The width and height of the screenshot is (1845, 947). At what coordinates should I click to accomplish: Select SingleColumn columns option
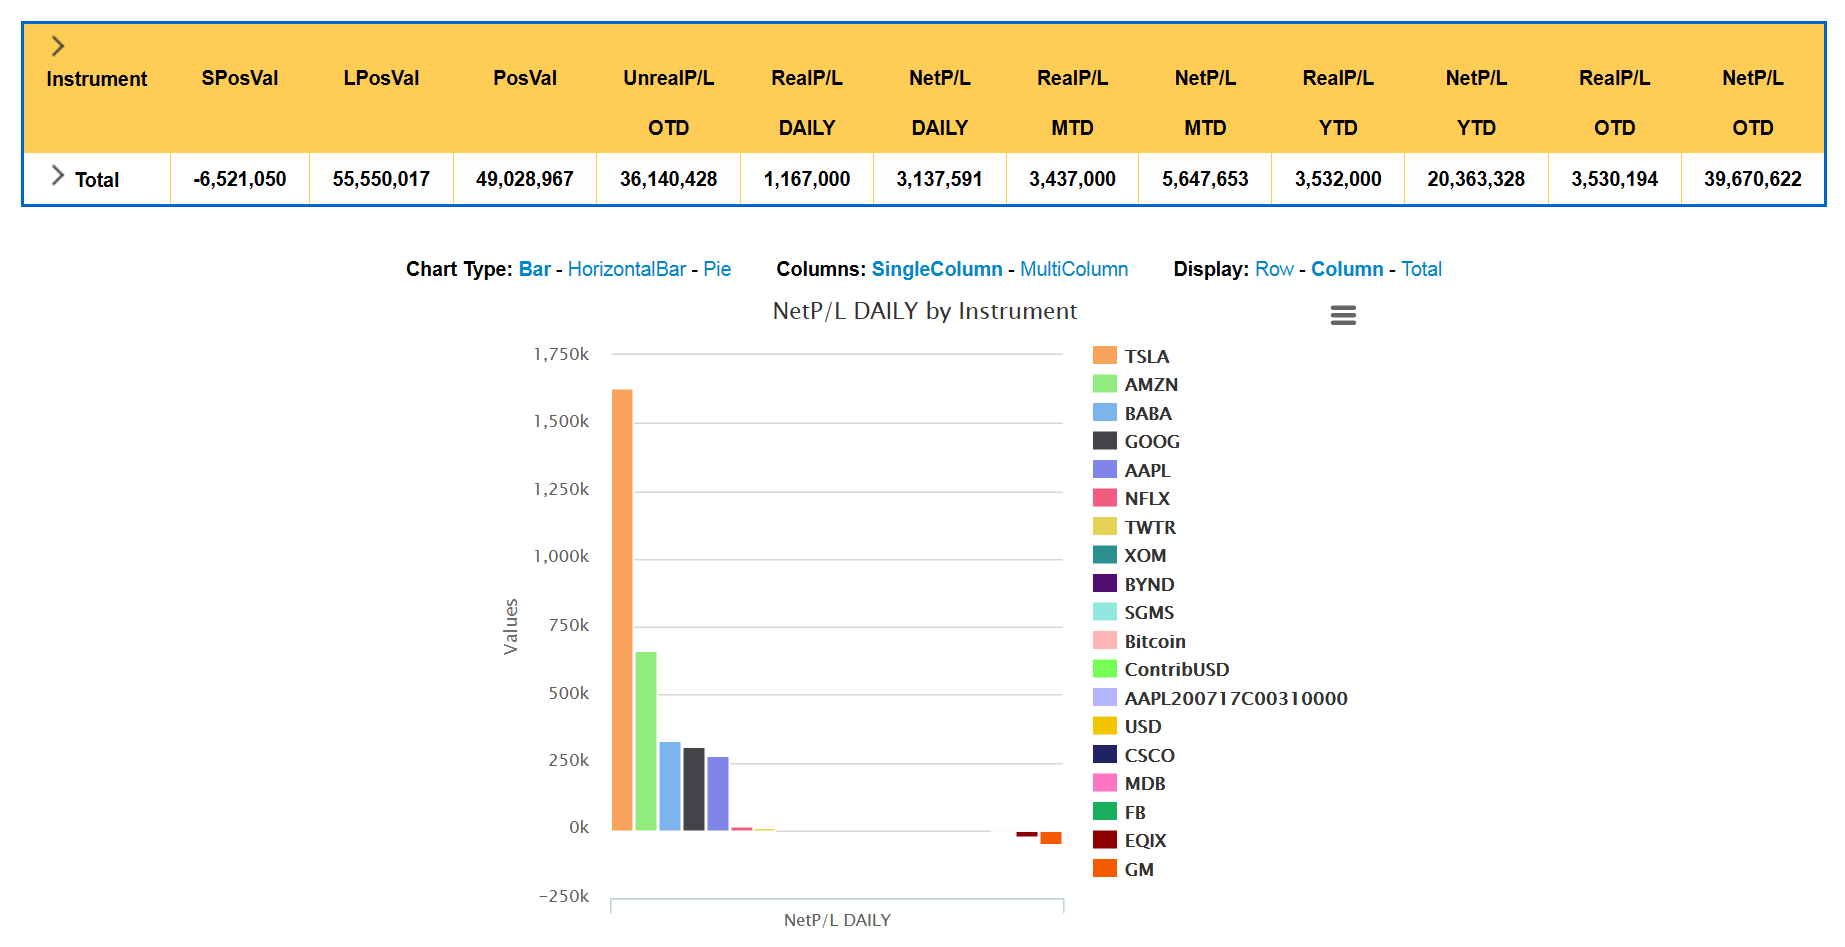click(x=936, y=269)
